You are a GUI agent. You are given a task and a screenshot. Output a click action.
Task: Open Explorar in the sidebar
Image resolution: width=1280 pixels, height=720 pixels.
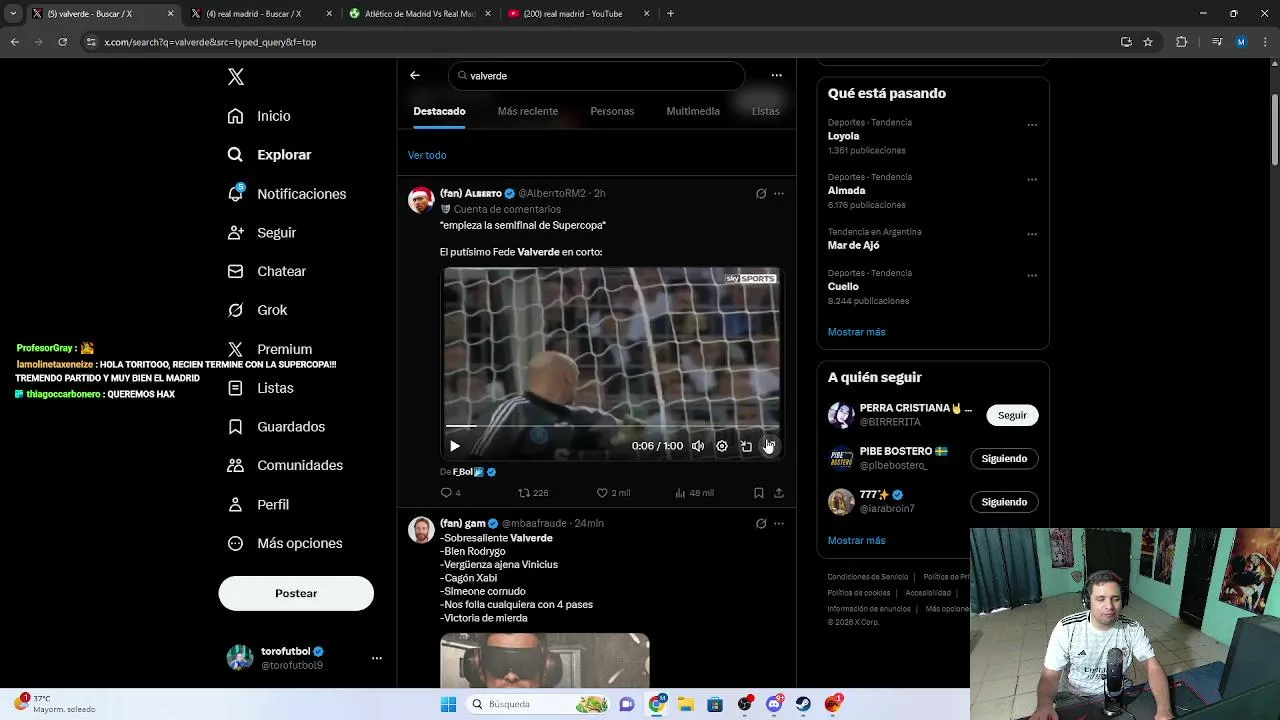[269, 155]
